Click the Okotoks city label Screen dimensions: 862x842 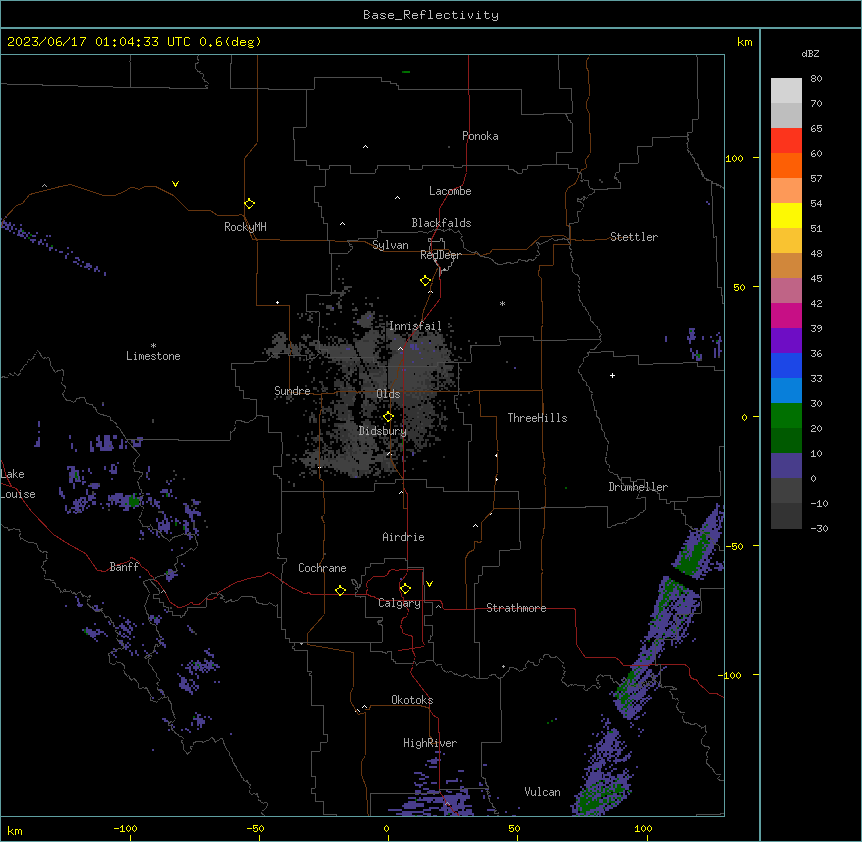click(x=412, y=700)
